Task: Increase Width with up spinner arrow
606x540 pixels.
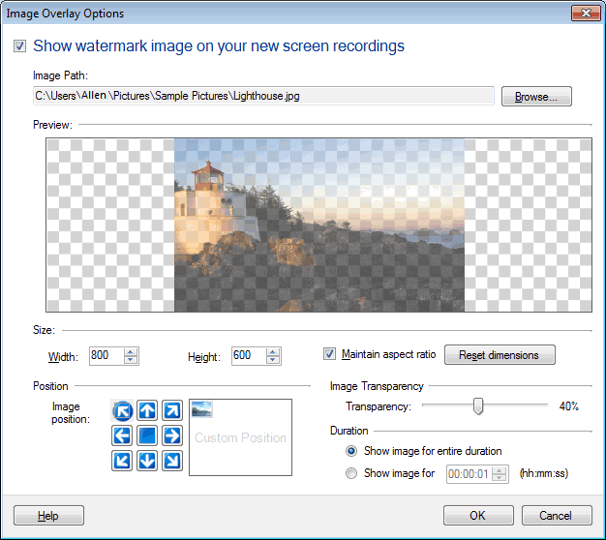Action: (131, 351)
